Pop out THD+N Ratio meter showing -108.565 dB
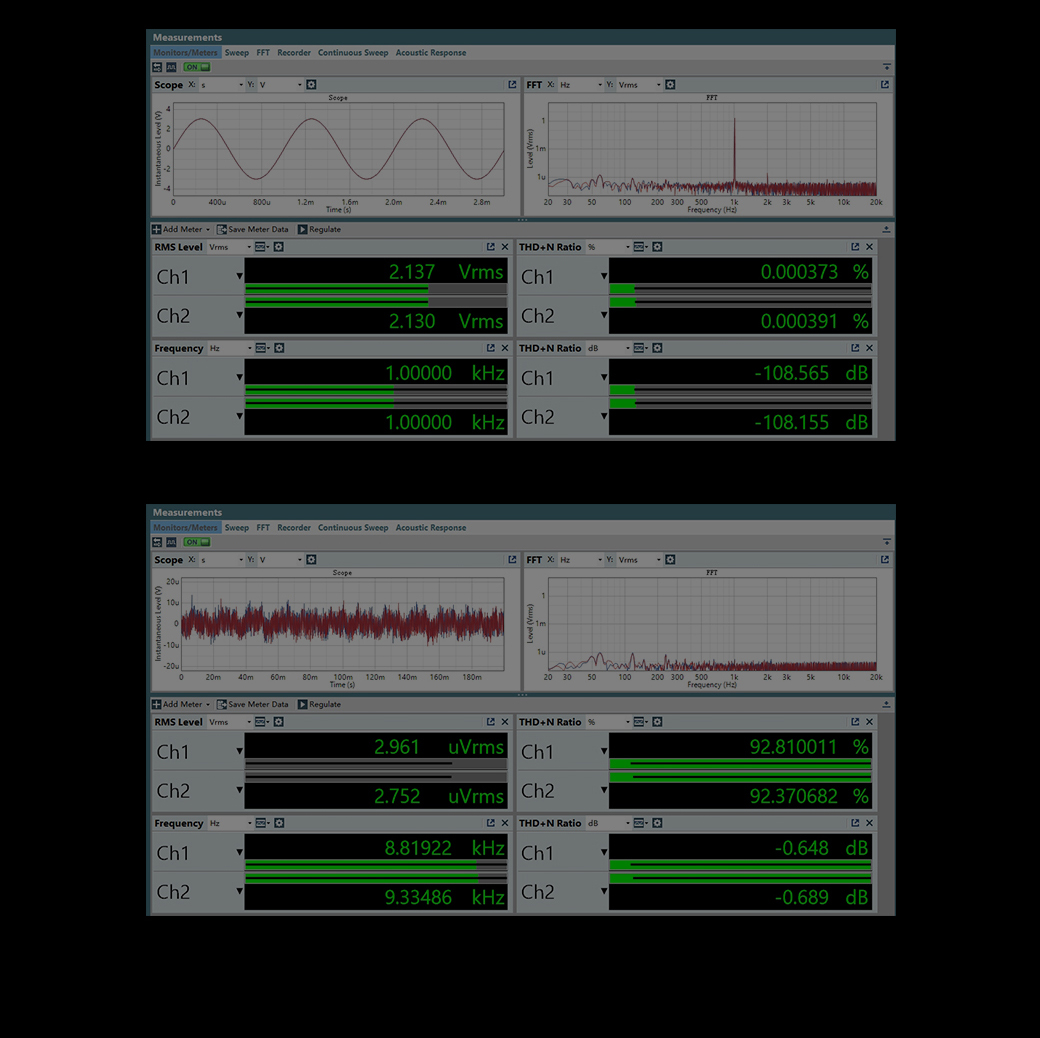The height and width of the screenshot is (1038, 1040). pos(855,348)
